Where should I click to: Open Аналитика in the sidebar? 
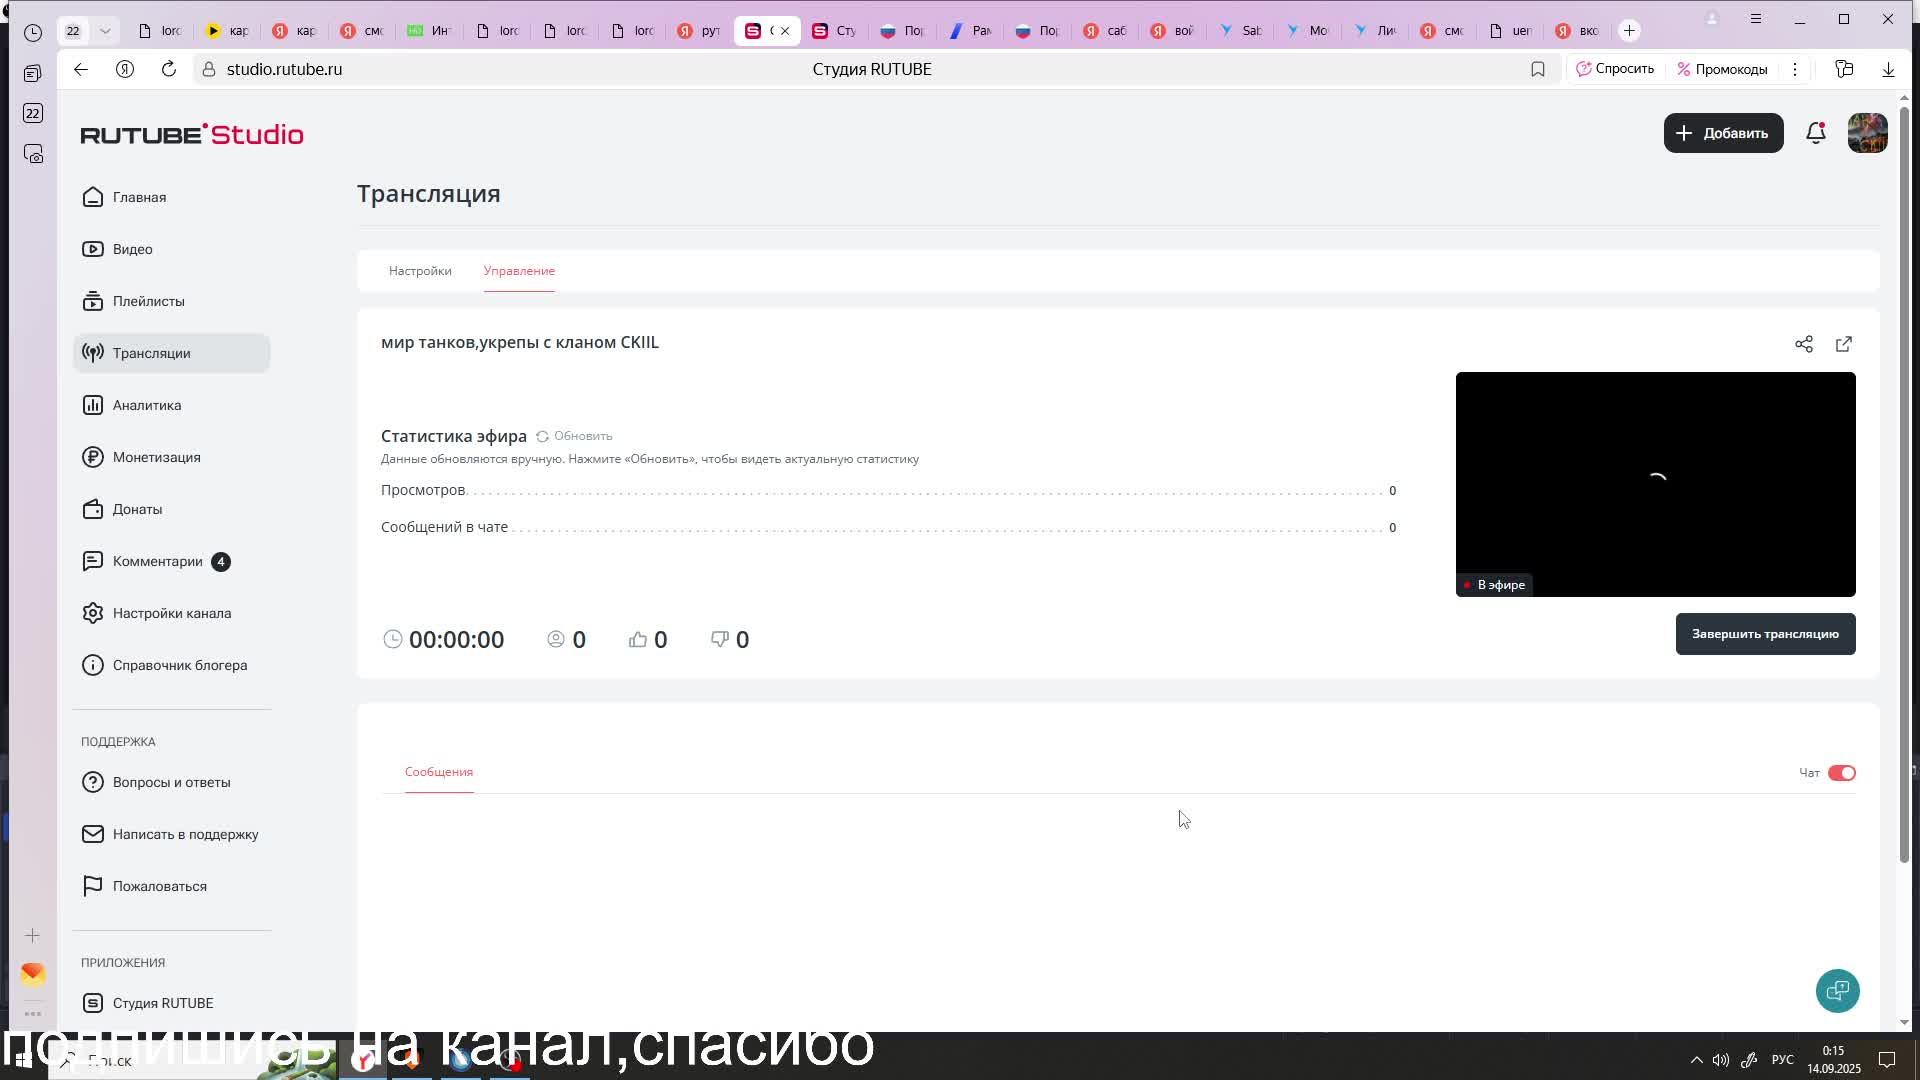(147, 405)
